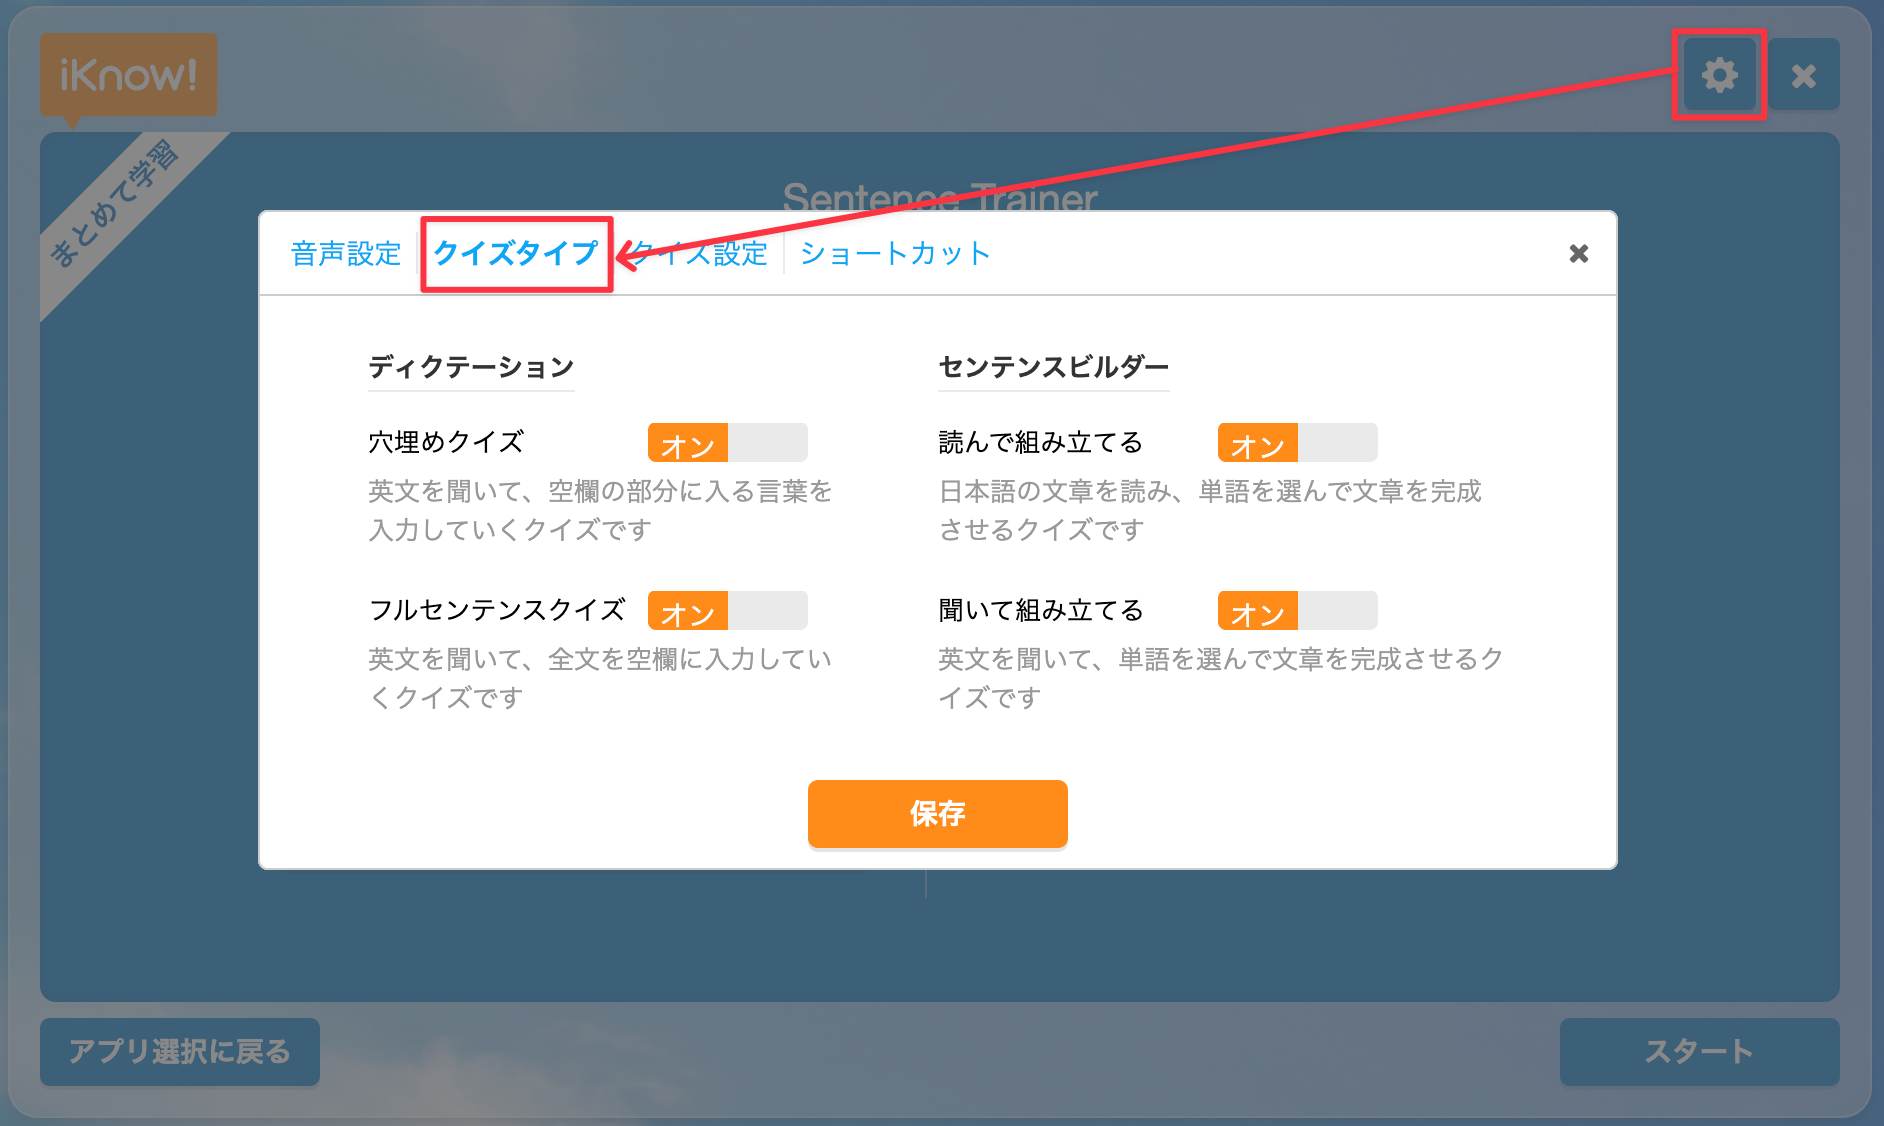Click description starting 英文を聞いて、空欄の部分
The width and height of the screenshot is (1884, 1126).
[x=600, y=510]
